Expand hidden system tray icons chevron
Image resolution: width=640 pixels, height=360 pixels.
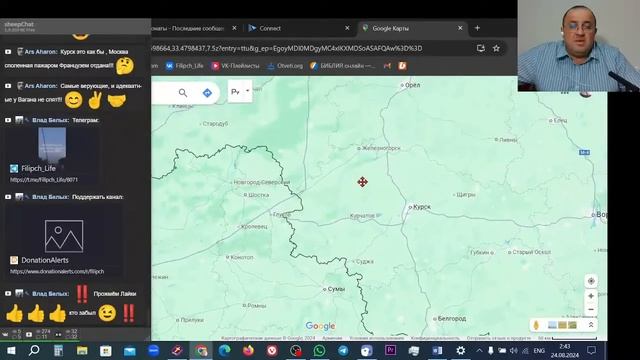(x=479, y=351)
